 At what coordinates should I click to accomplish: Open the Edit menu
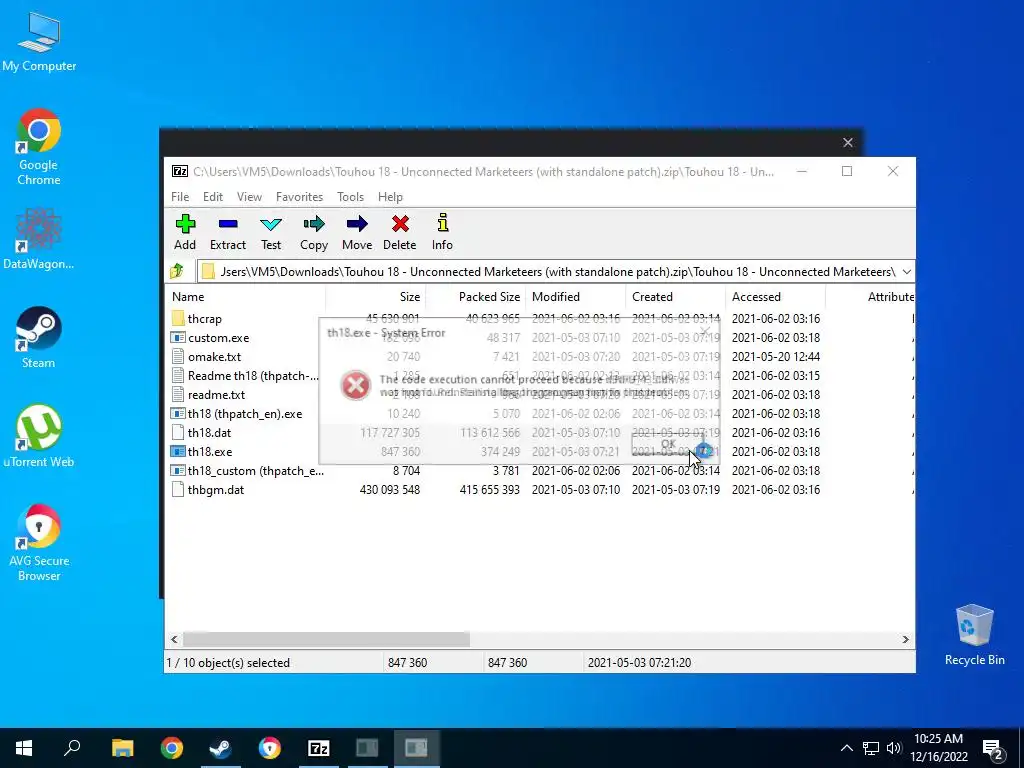213,197
